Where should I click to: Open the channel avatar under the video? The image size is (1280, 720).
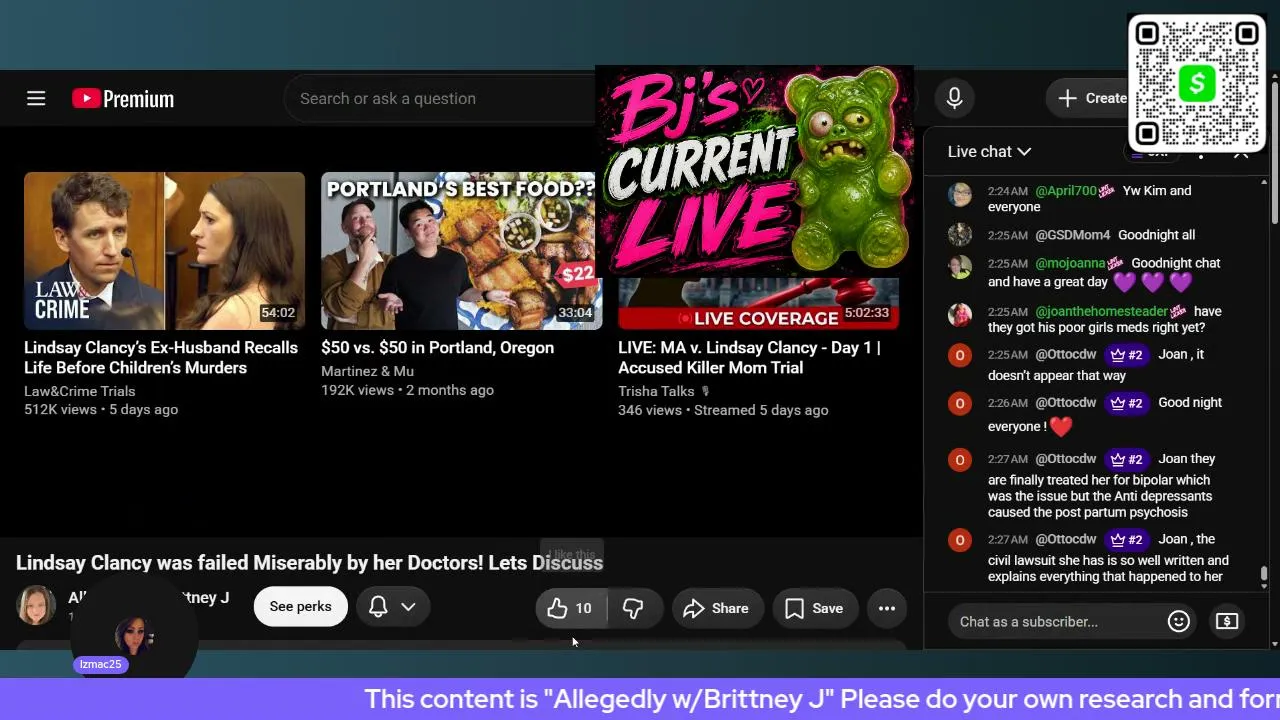tap(36, 606)
